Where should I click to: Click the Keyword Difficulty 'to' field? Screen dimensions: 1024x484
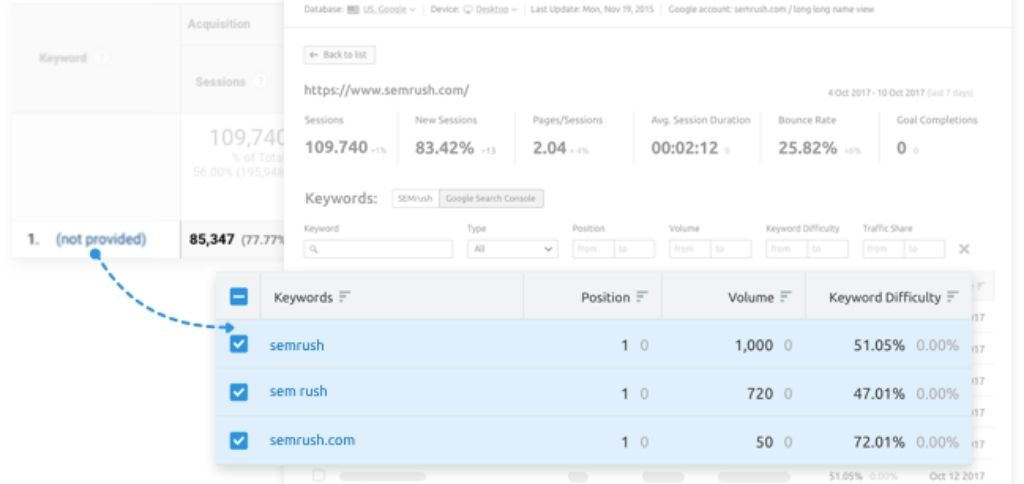pos(828,249)
